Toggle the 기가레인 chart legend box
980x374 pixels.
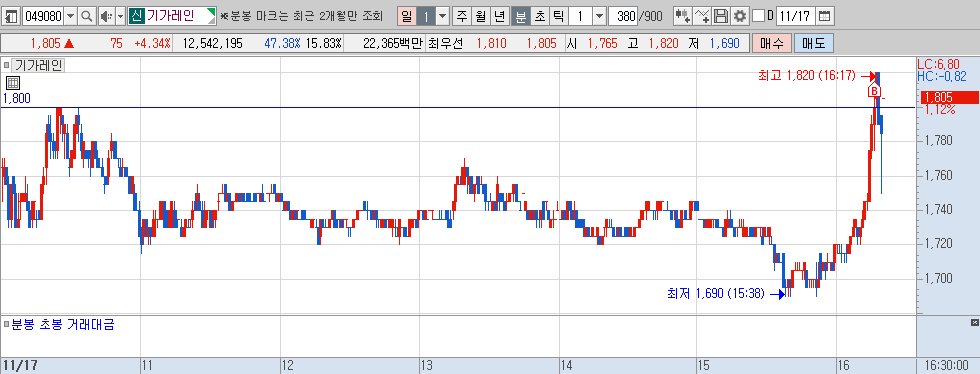pyautogui.click(x=7, y=65)
